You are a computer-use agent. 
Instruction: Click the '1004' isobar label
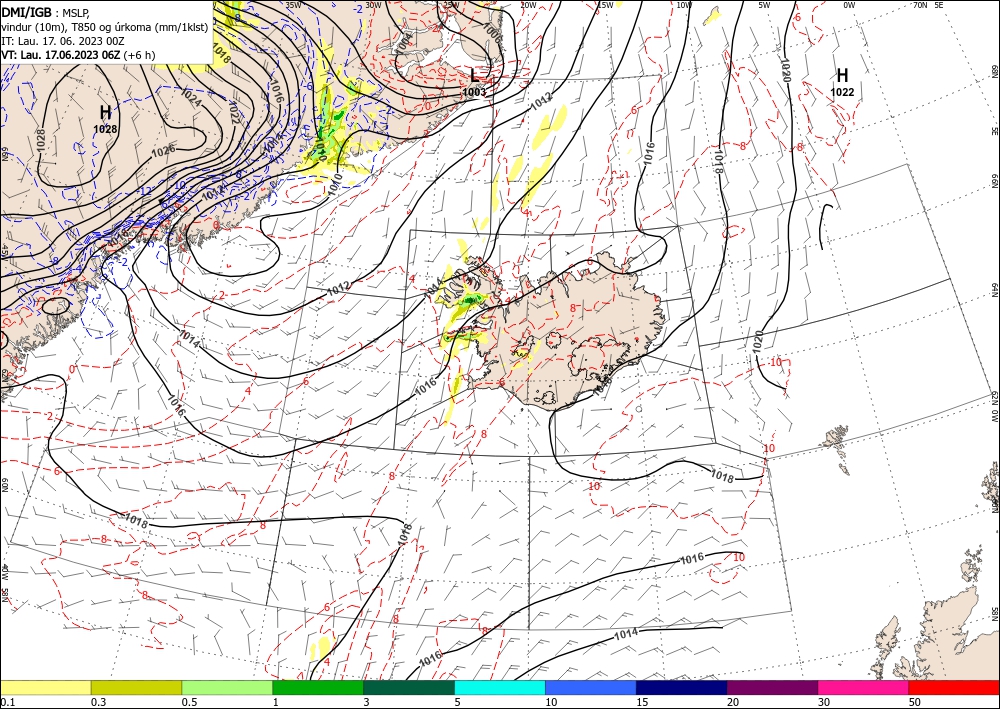[404, 41]
